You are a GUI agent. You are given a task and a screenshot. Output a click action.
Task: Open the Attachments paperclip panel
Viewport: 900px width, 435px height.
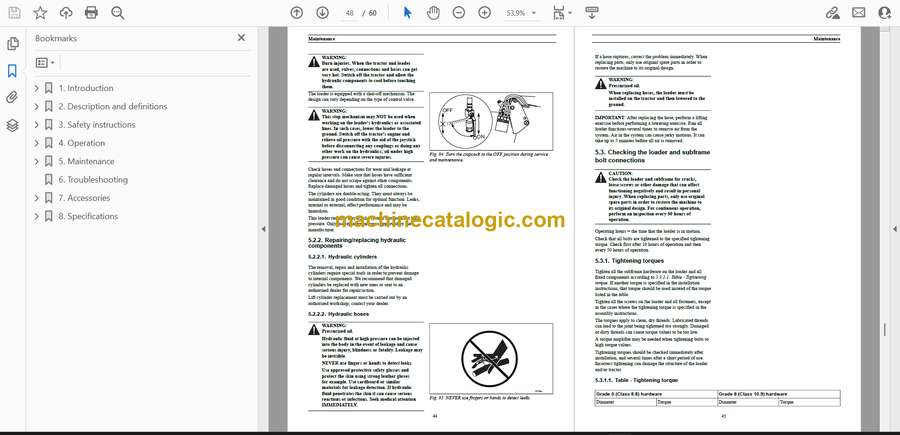pyautogui.click(x=12, y=98)
